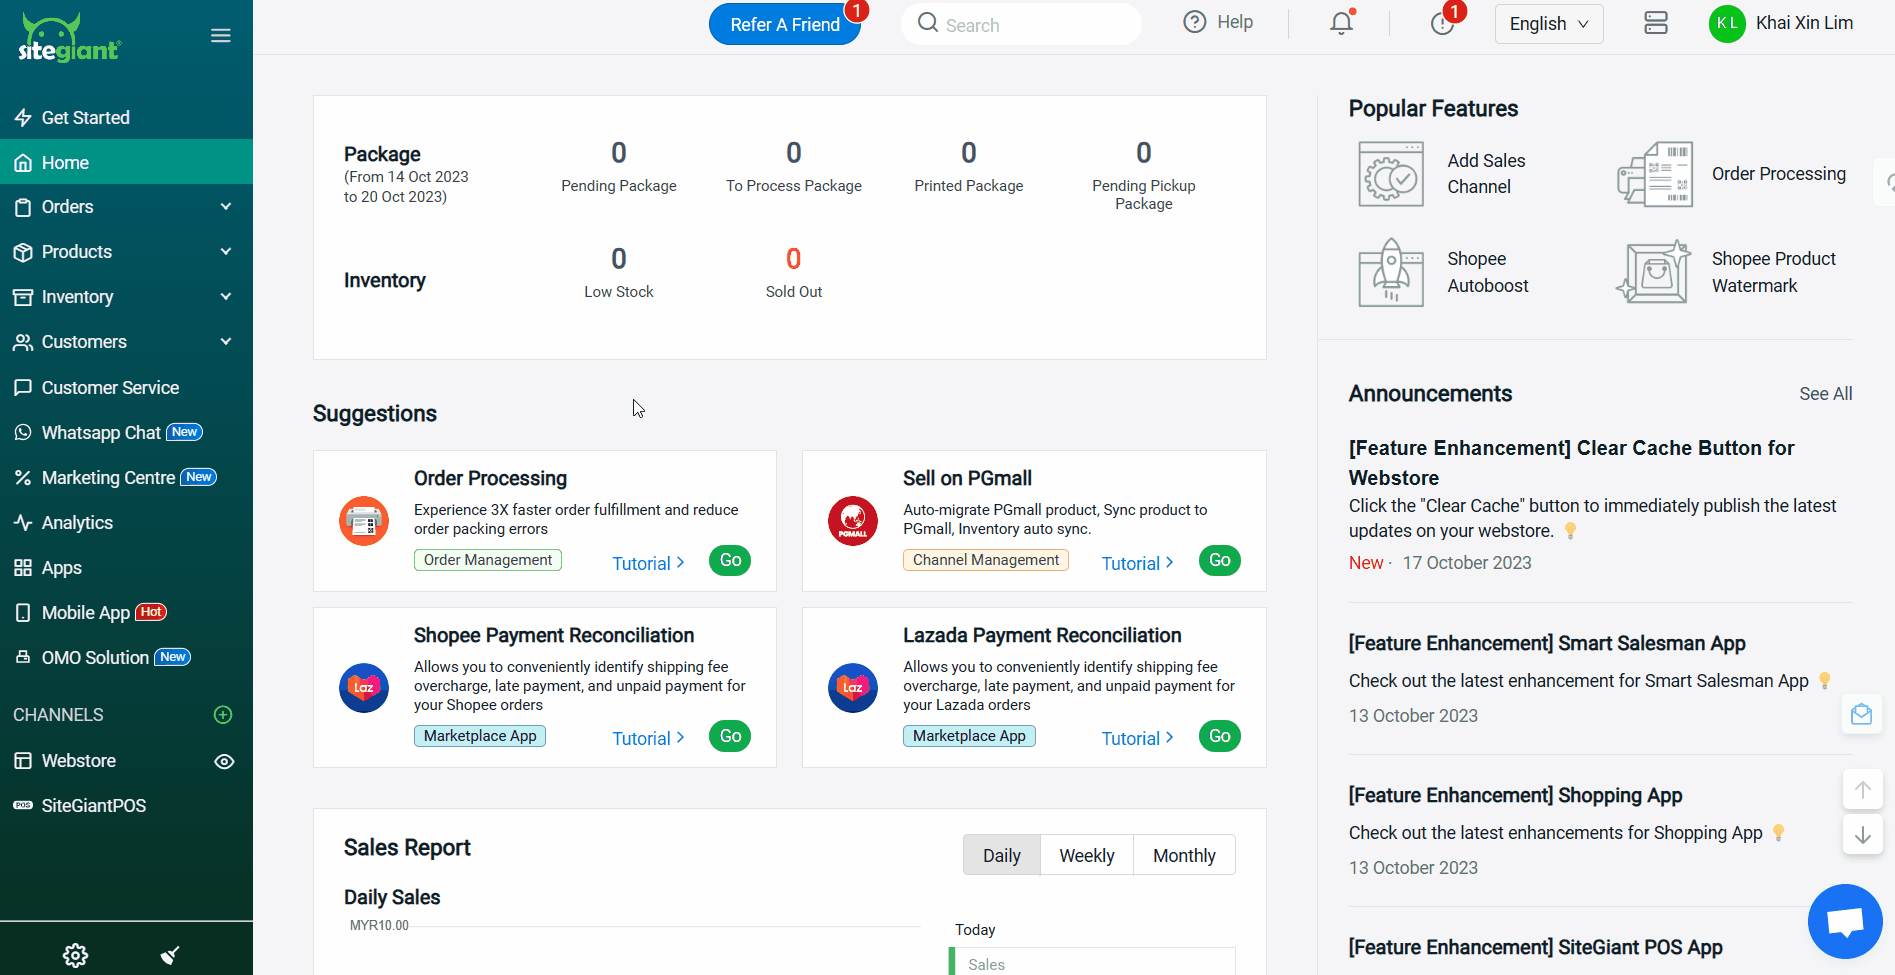Click into the Search field

coord(1030,25)
